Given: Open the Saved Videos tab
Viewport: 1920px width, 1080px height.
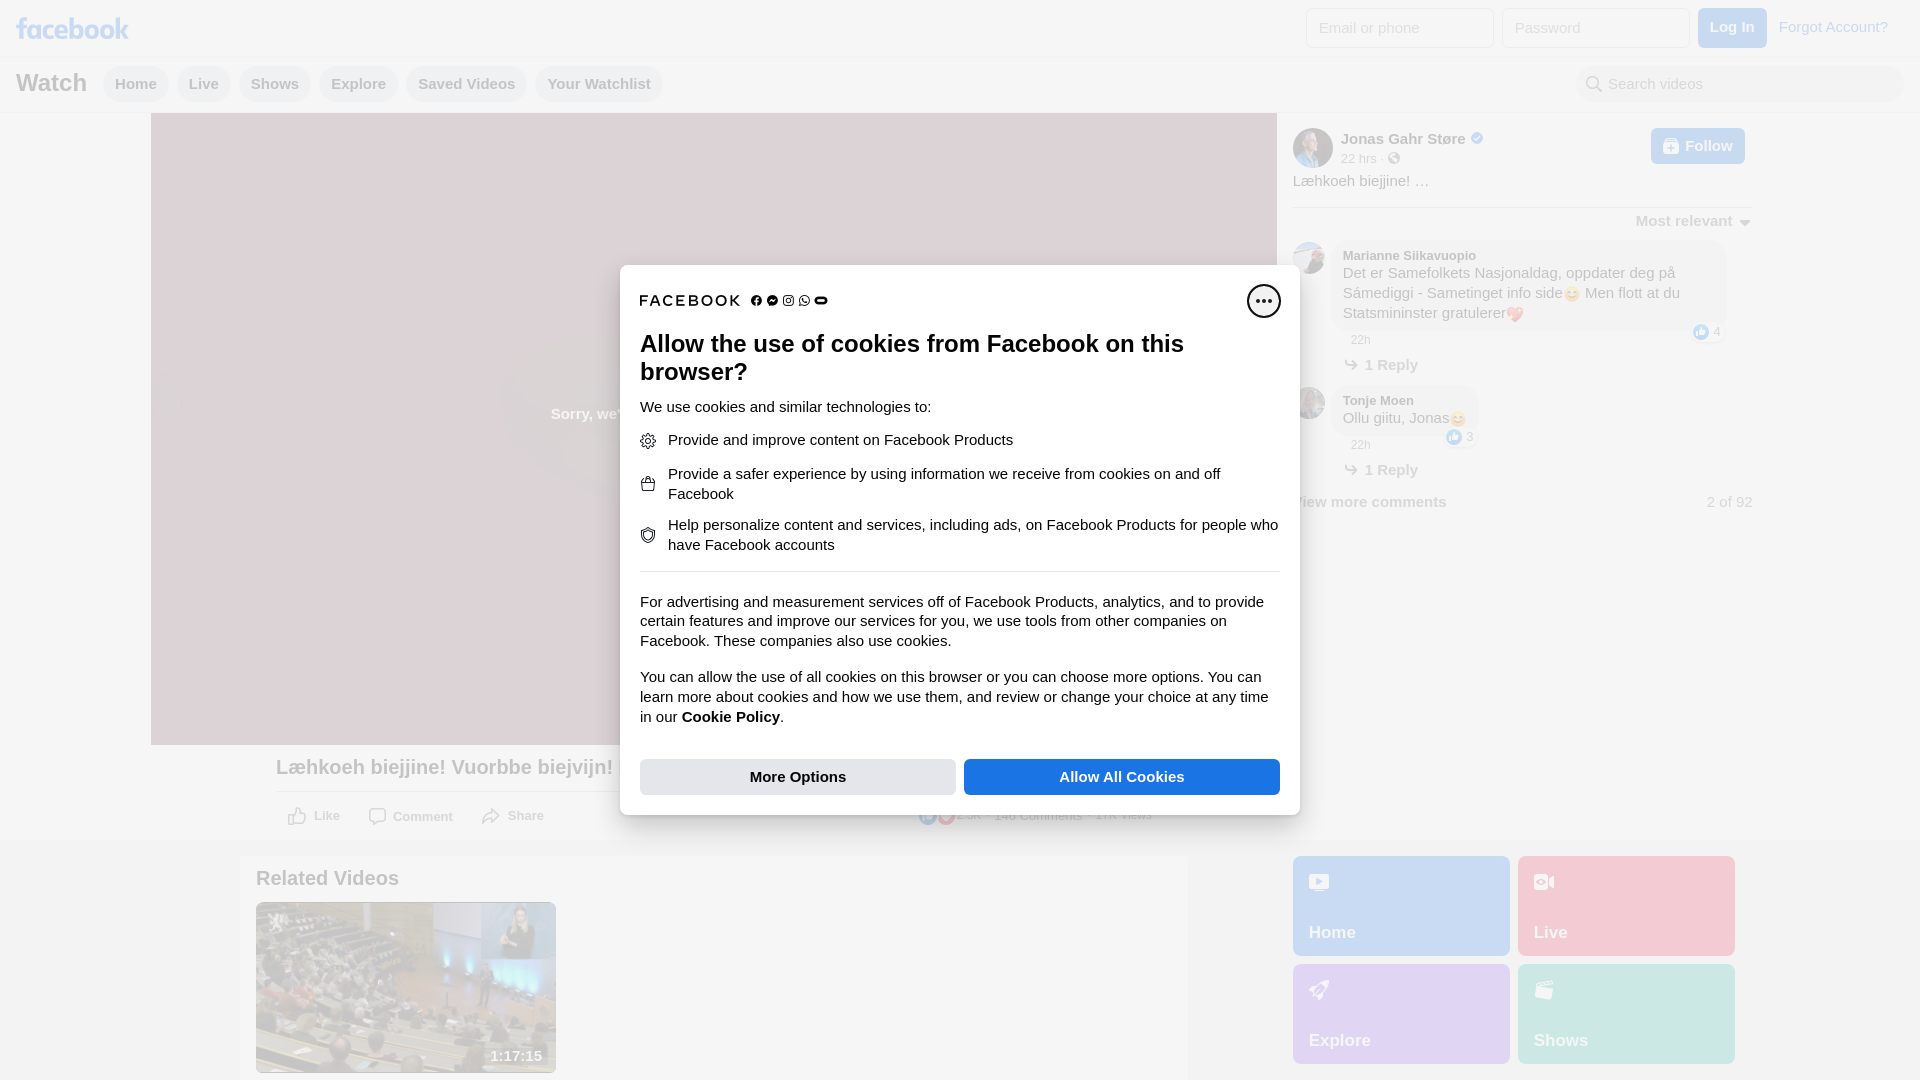Looking at the screenshot, I should 466,84.
